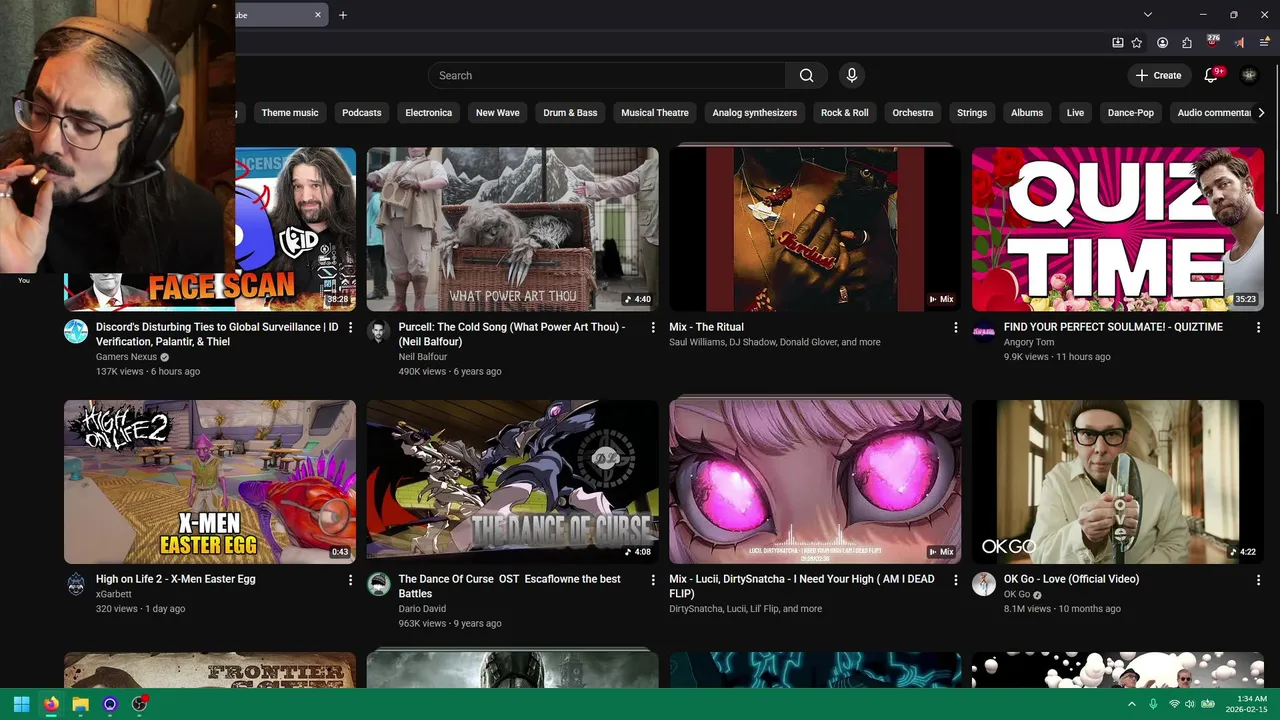The height and width of the screenshot is (720, 1280).
Task: Bookmark this page with the star icon
Action: tap(1137, 43)
